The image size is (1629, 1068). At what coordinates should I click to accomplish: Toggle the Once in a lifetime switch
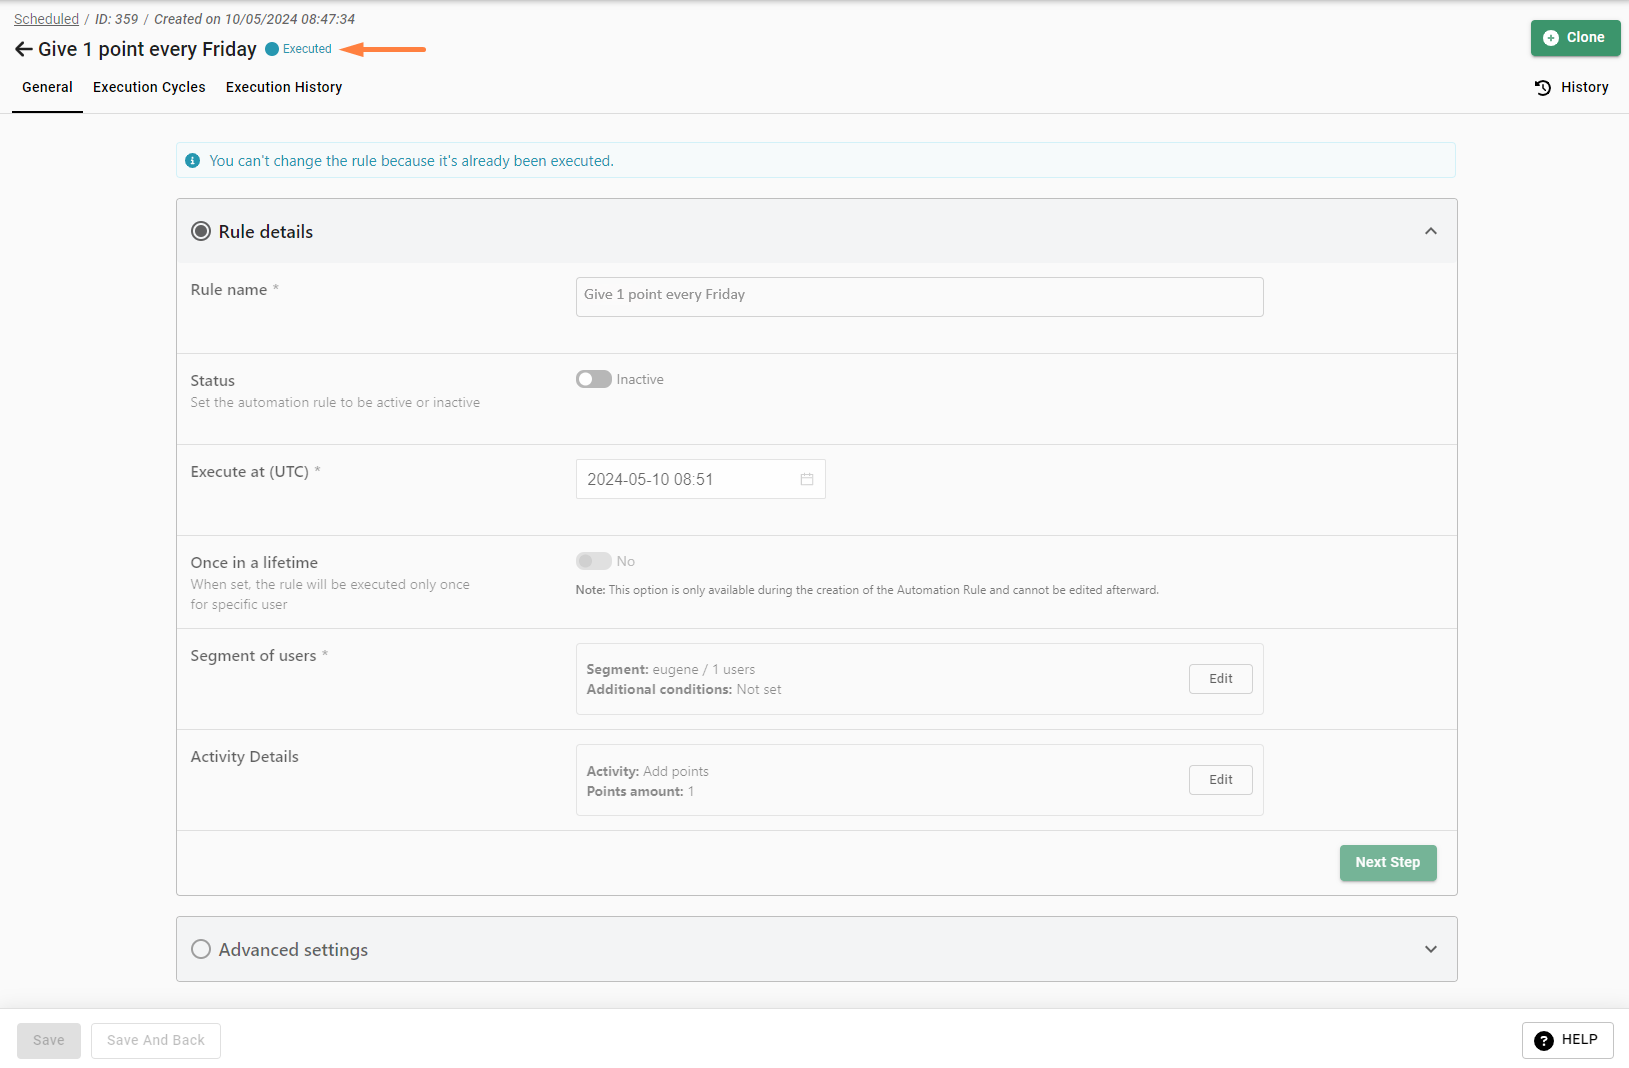pyautogui.click(x=593, y=561)
